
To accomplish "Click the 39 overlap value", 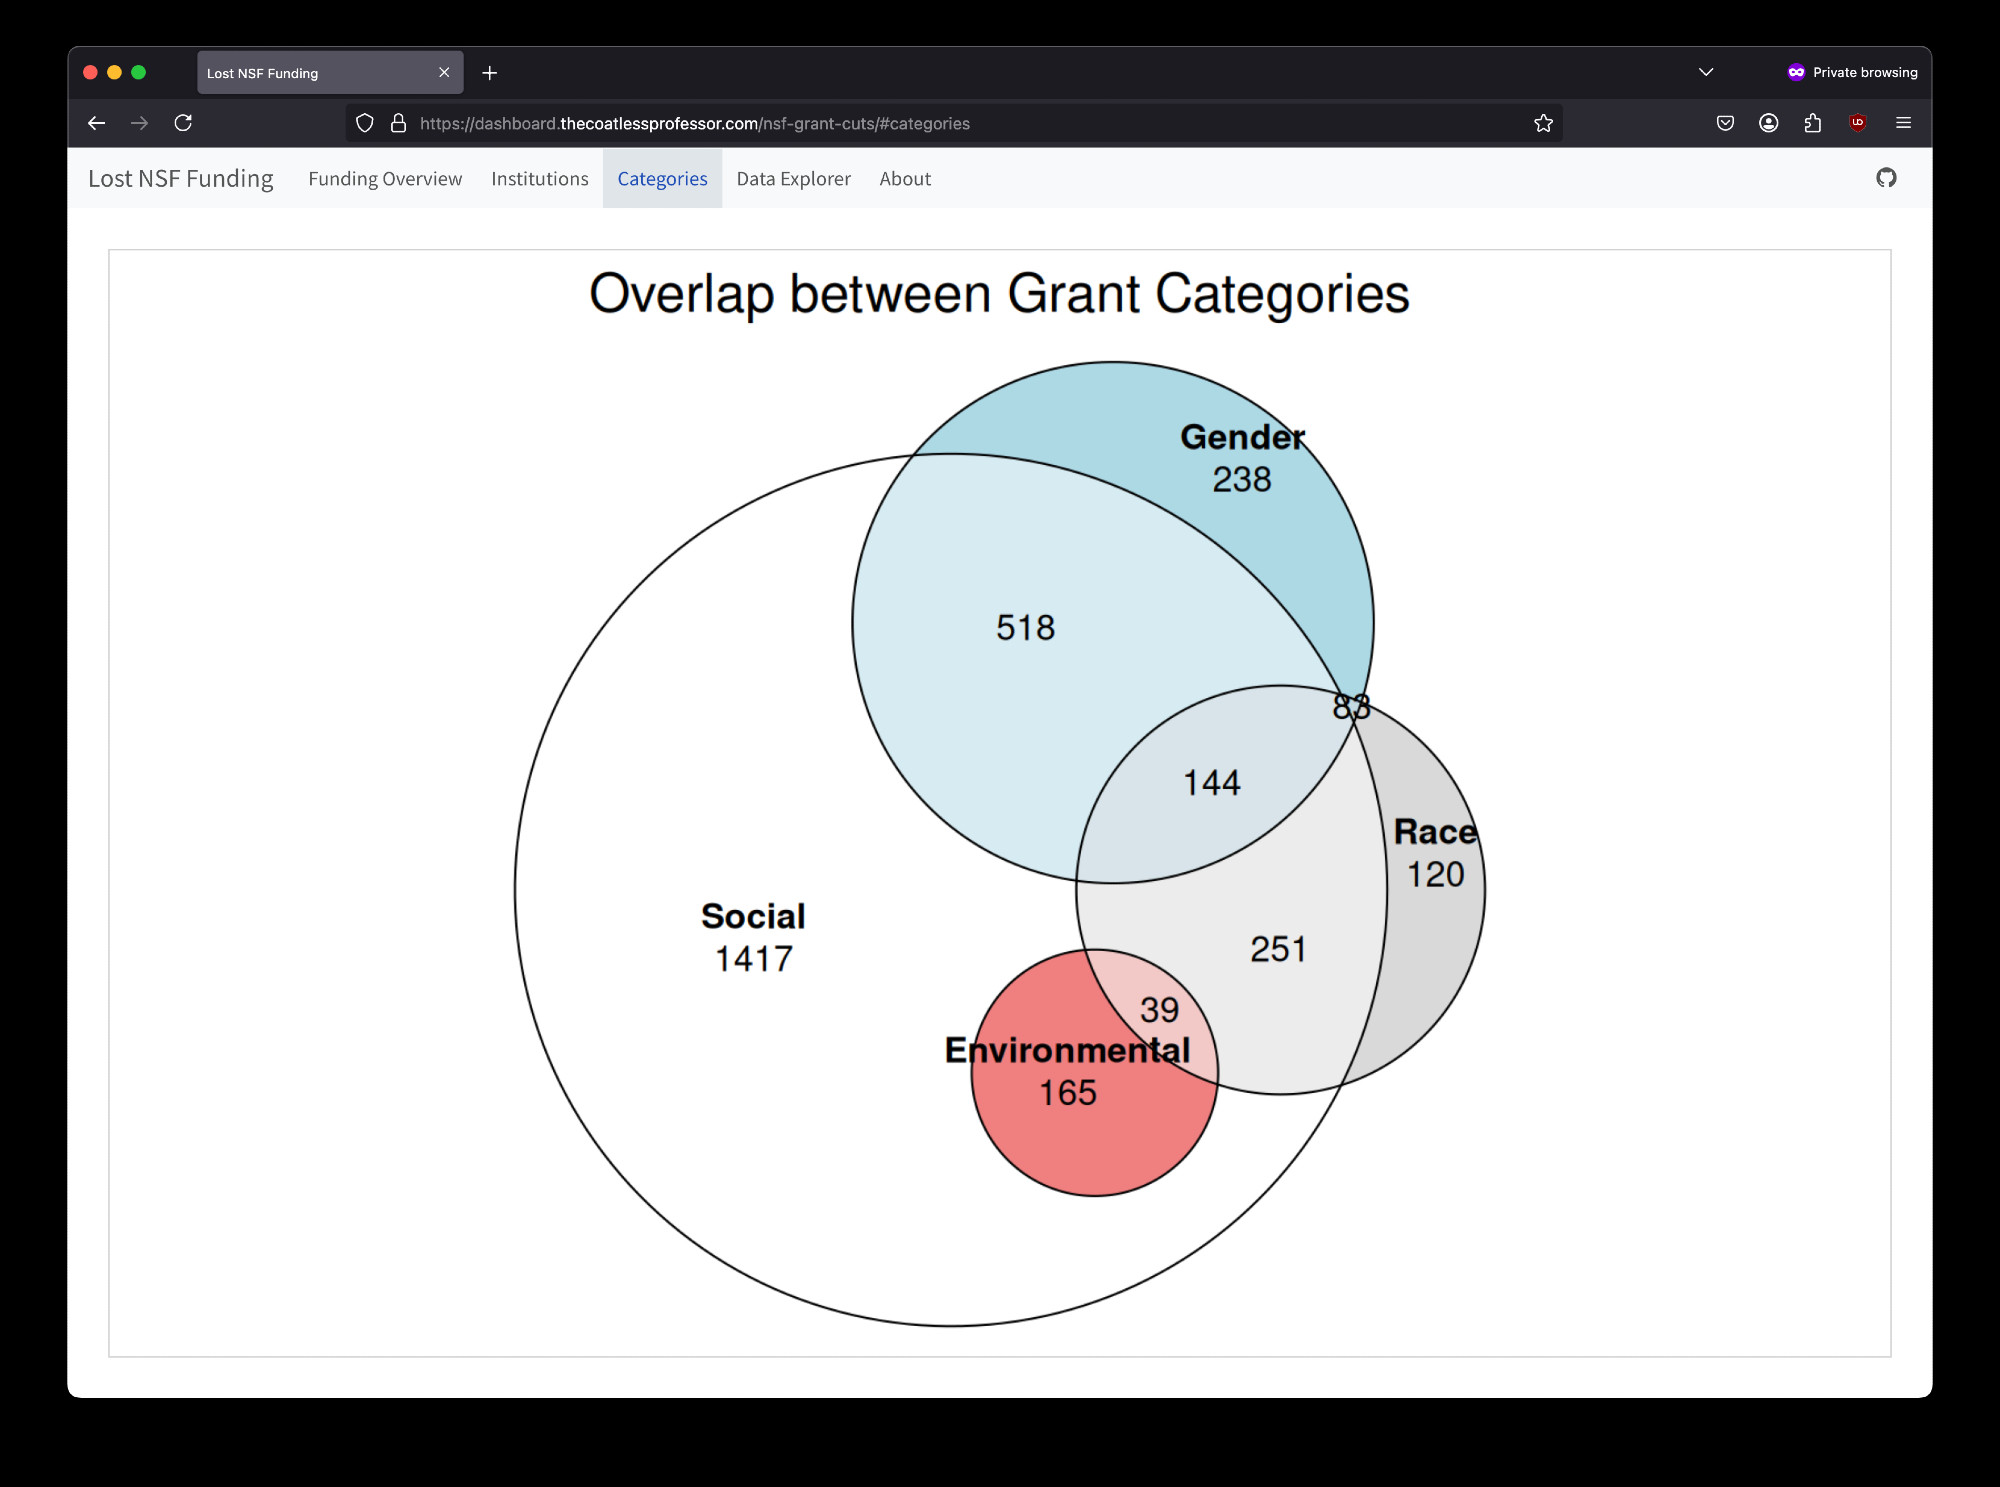I will (1159, 1010).
